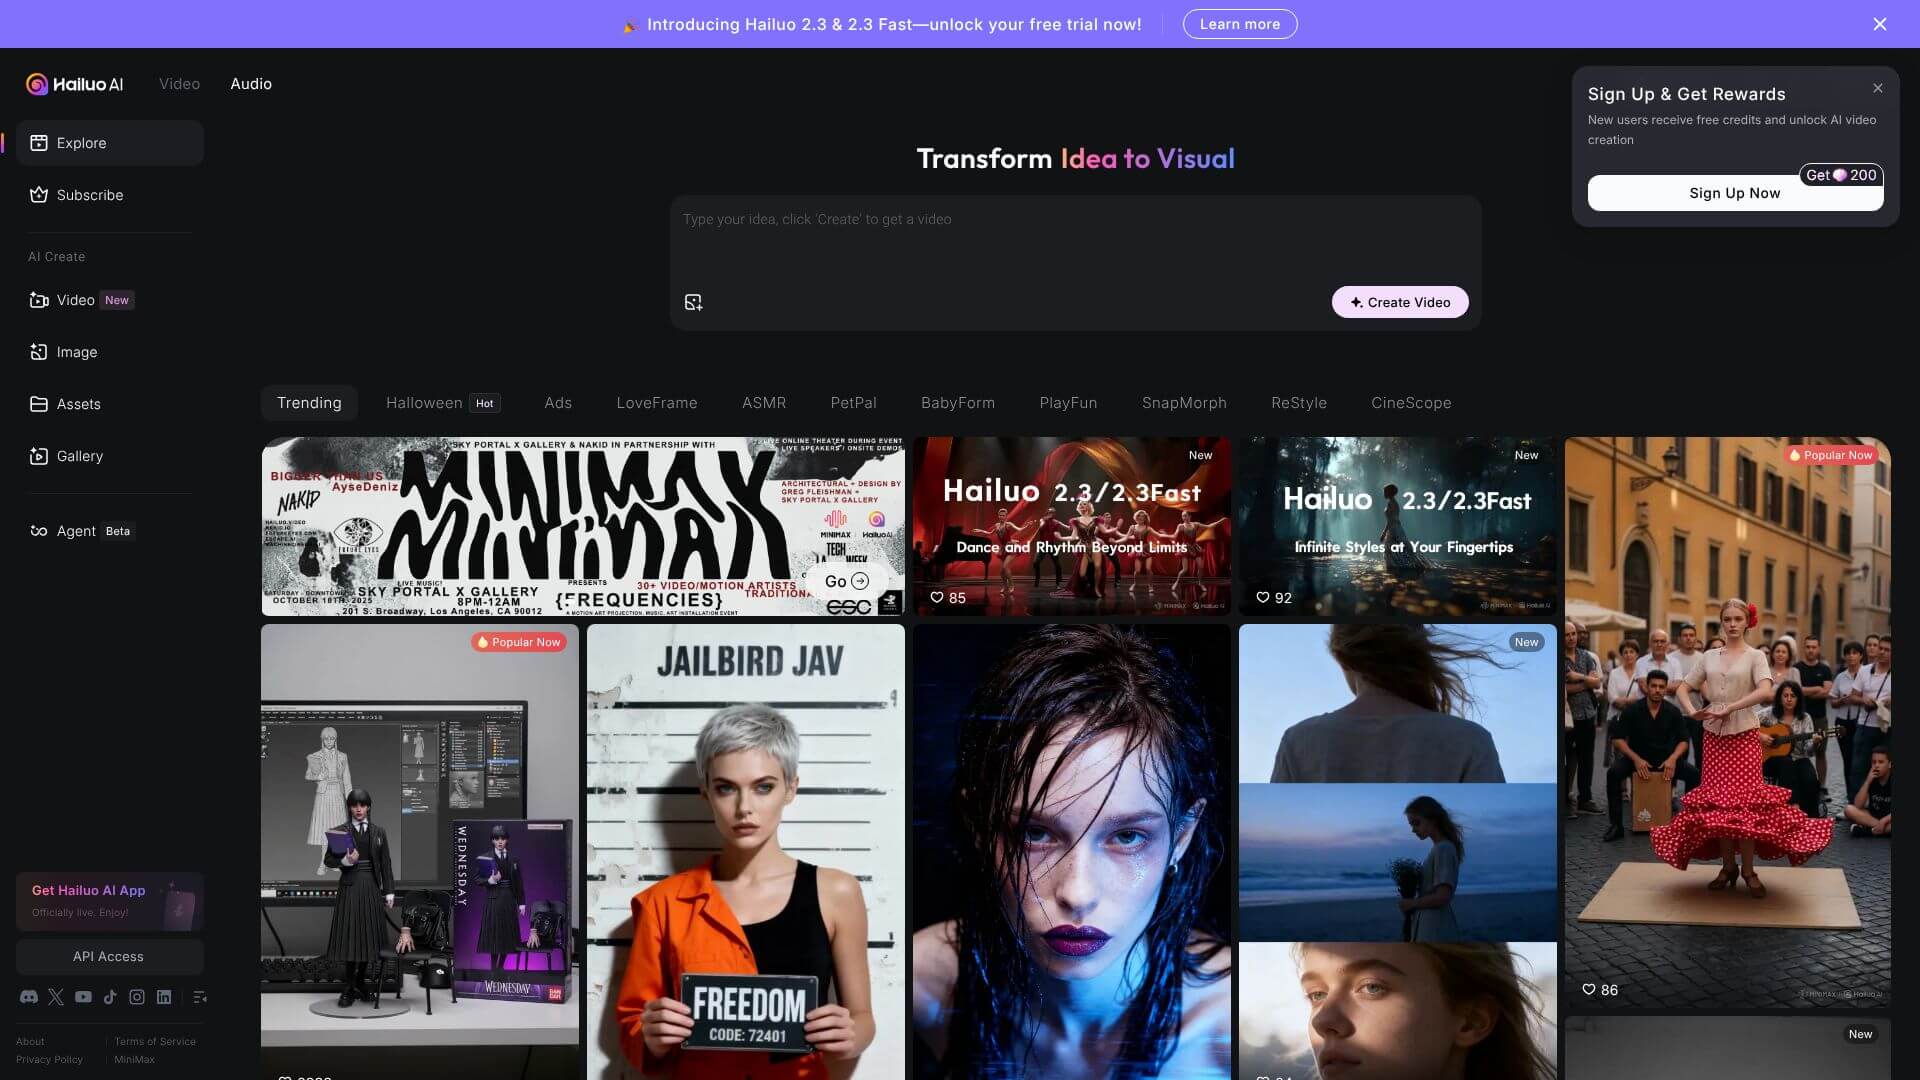
Task: Open the Gallery section
Action: [79, 455]
